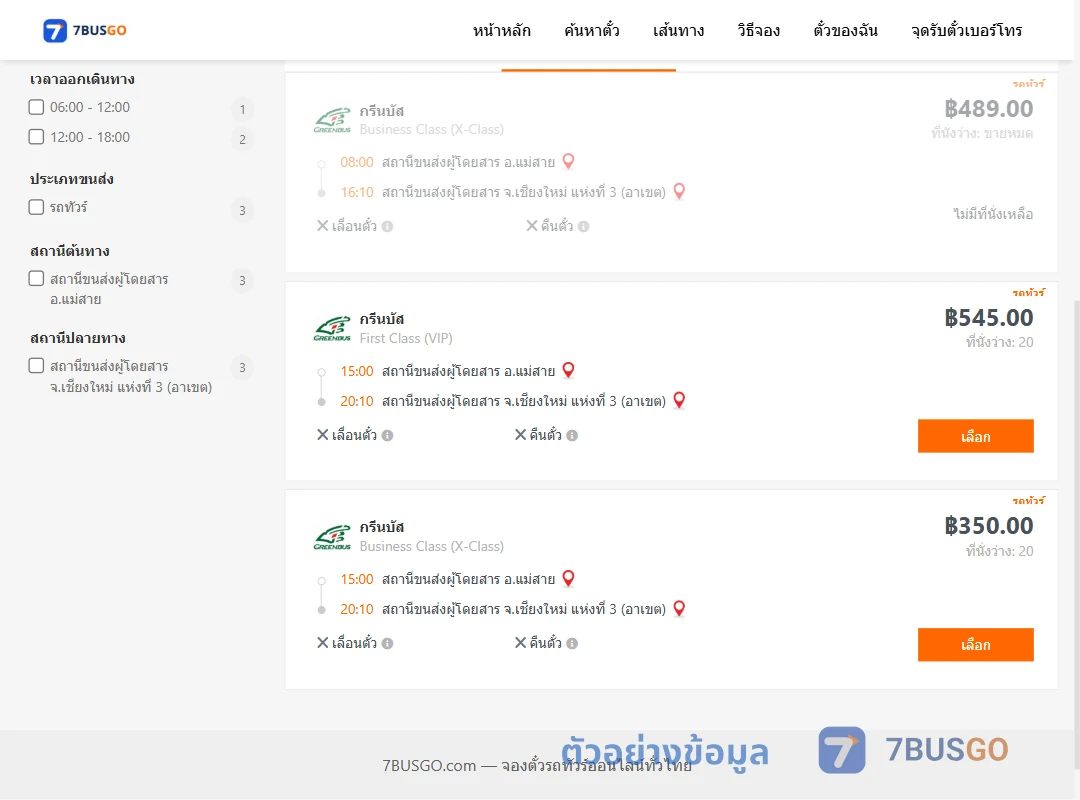Click 7BUSGO.com footer text

(x=537, y=765)
